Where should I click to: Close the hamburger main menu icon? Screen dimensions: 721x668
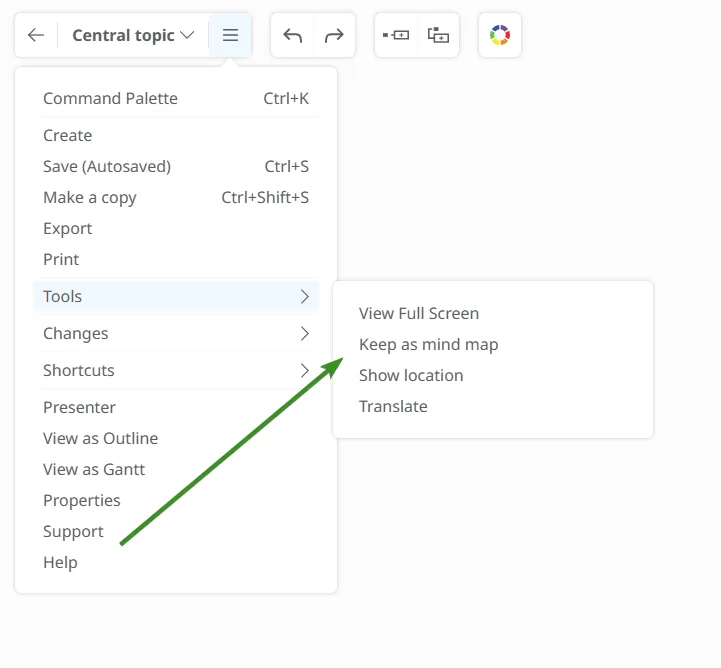230,35
